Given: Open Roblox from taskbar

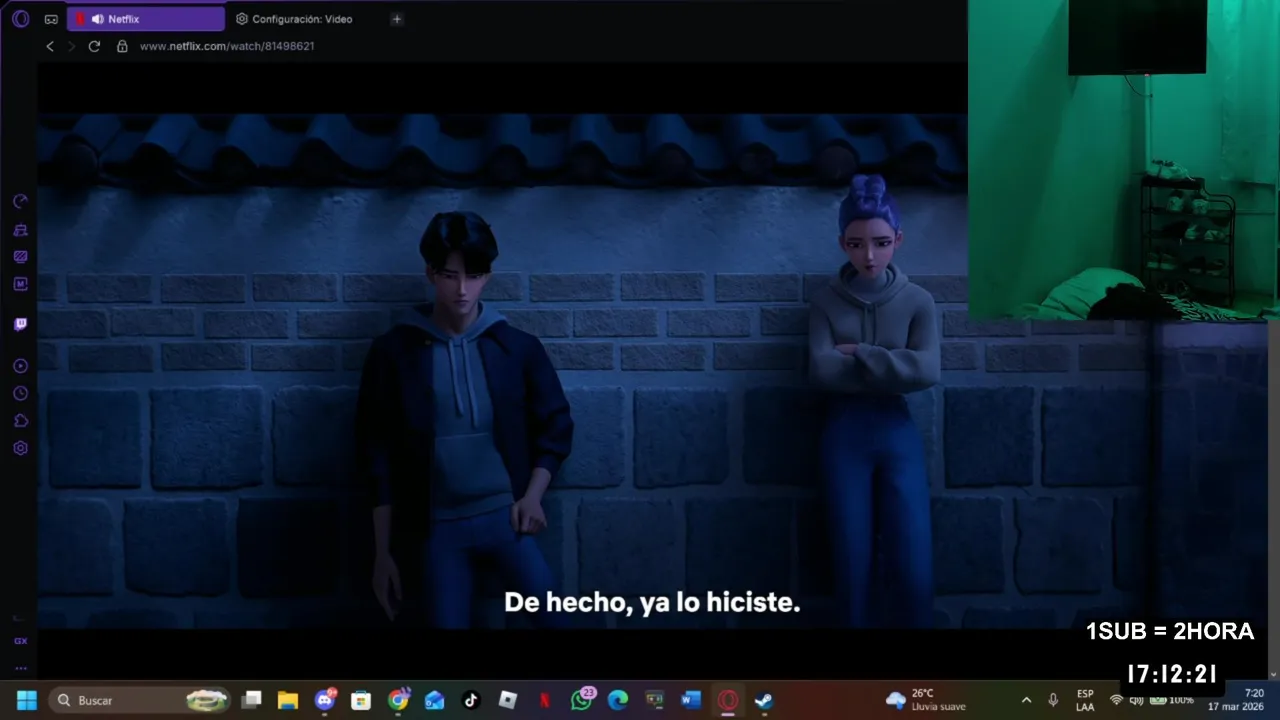Looking at the screenshot, I should click(x=508, y=700).
